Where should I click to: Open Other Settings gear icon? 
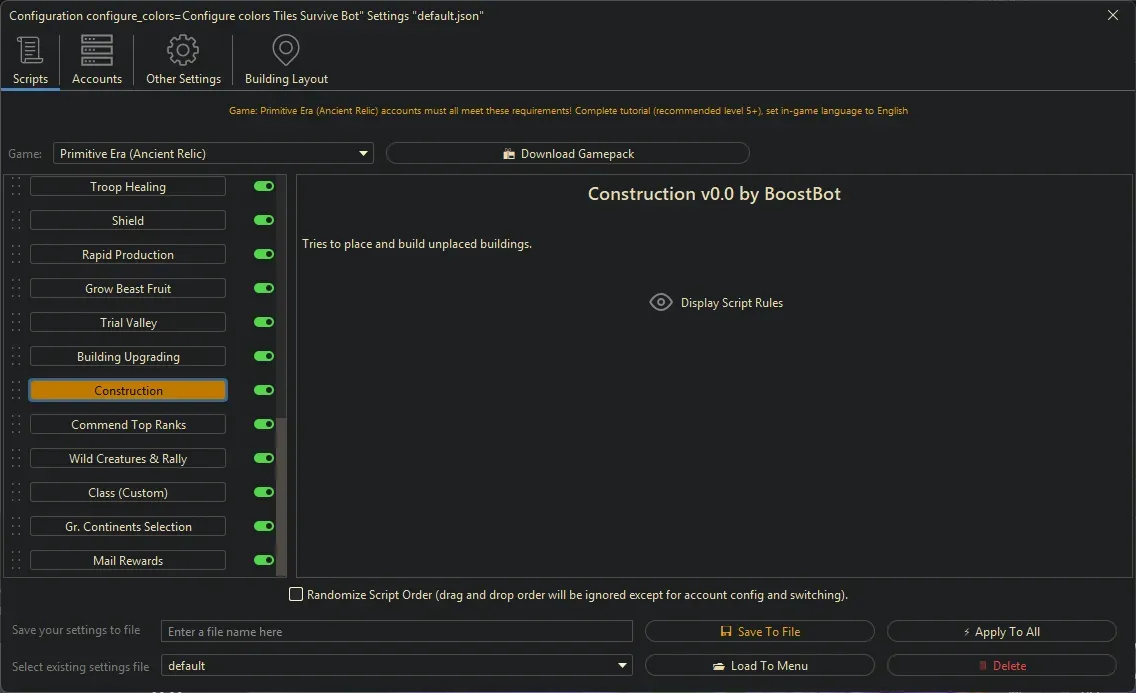183,51
